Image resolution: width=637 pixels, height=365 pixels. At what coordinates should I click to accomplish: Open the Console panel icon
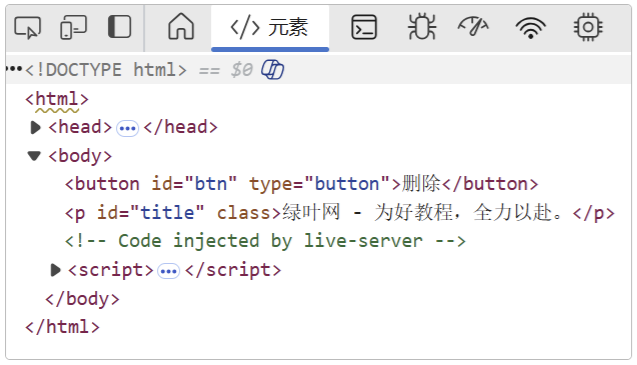(364, 27)
